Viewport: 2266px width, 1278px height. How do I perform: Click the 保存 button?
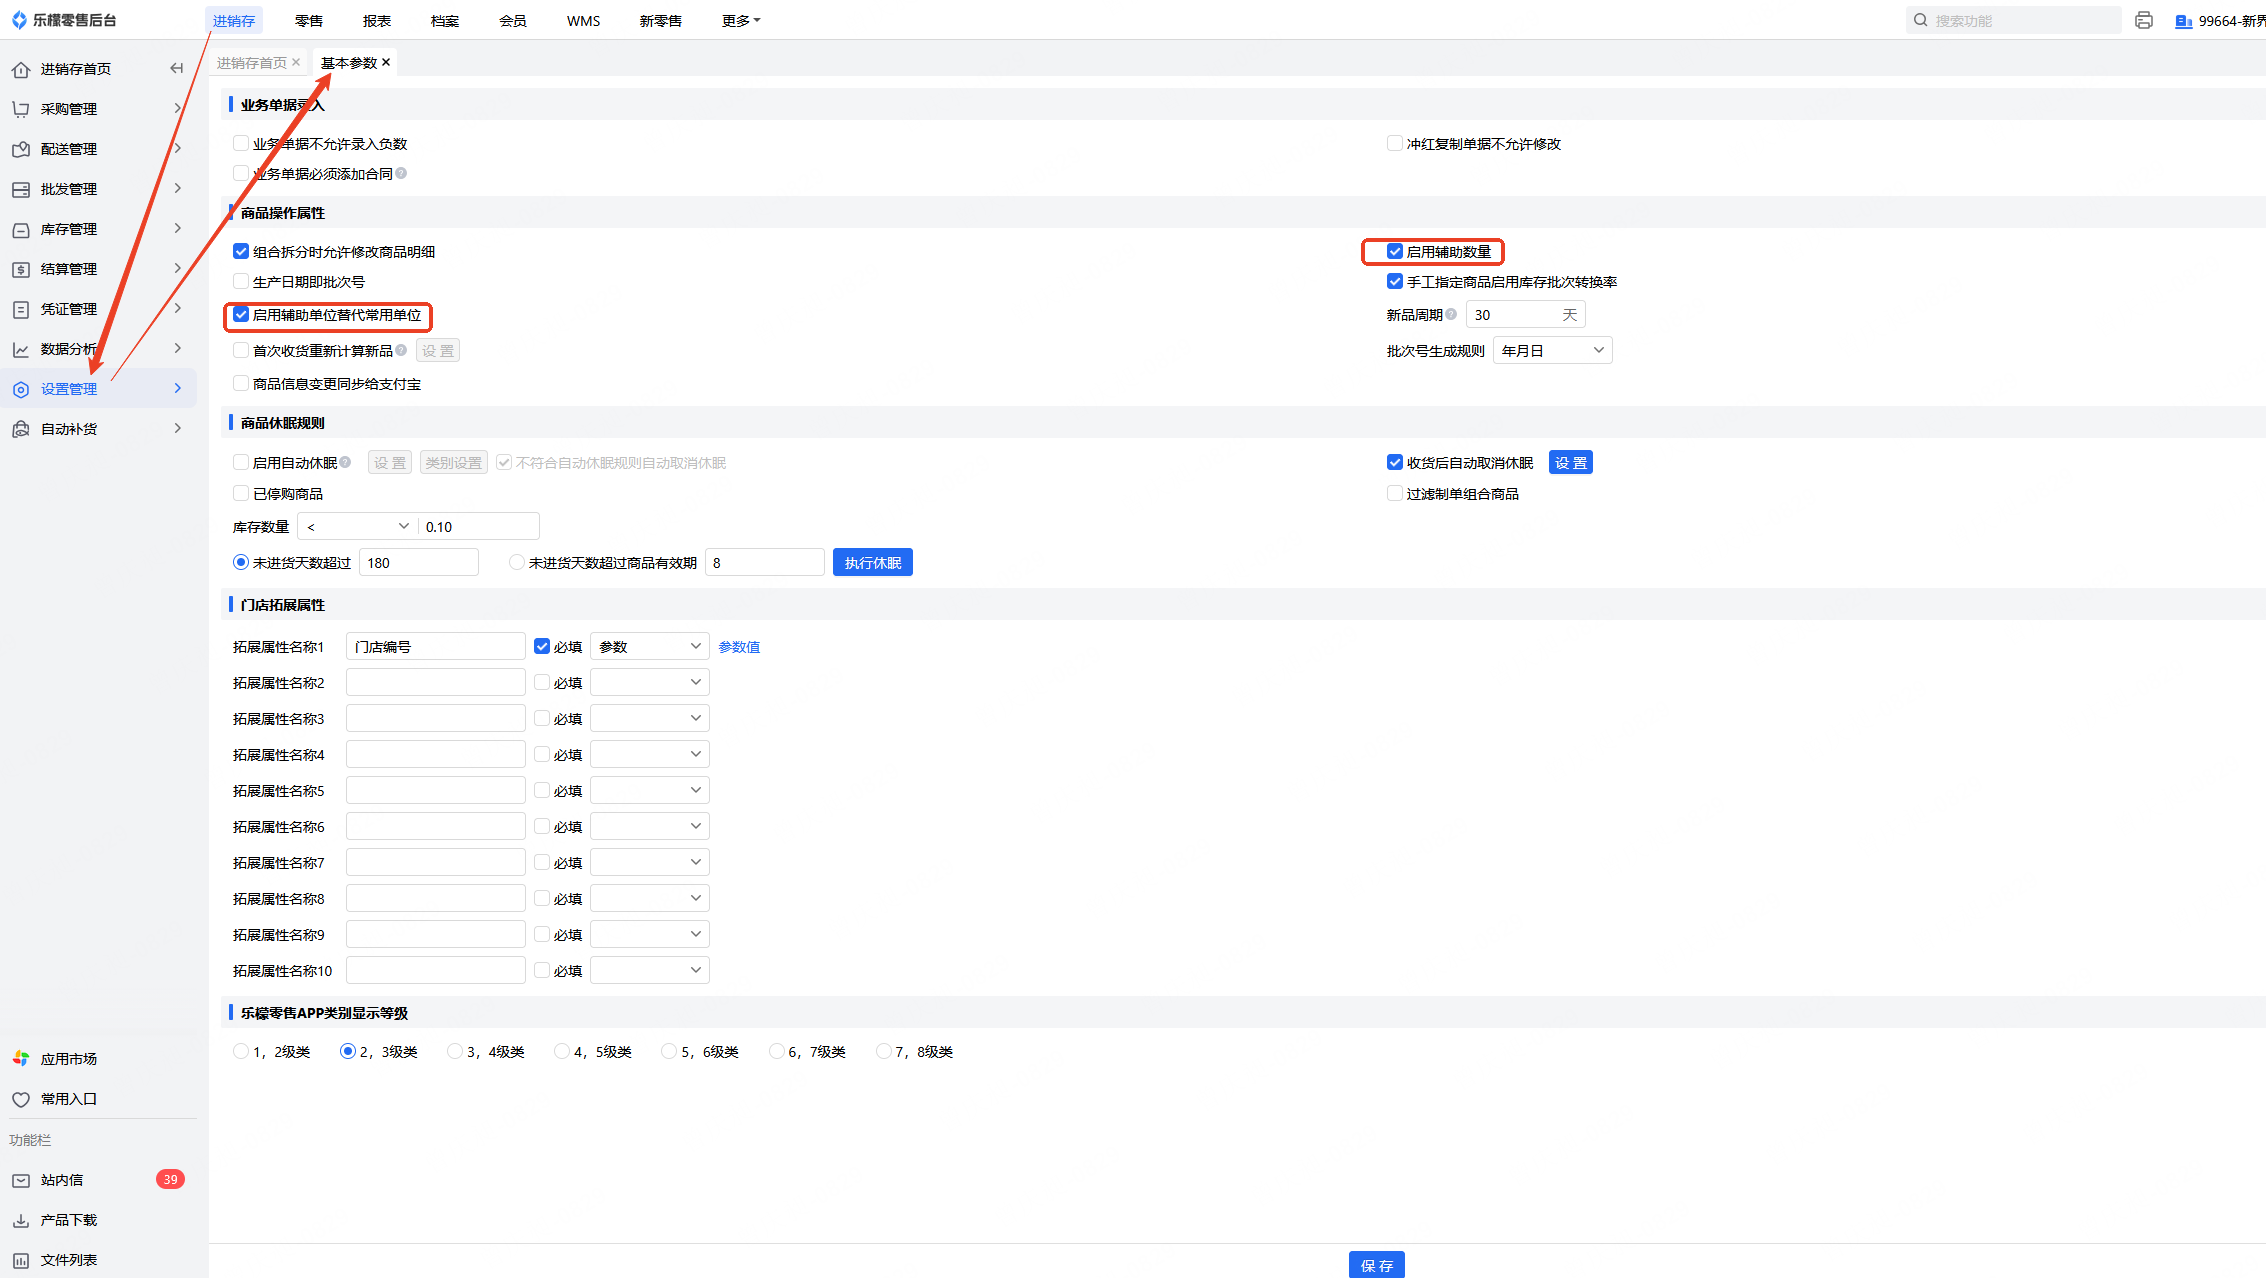coord(1376,1265)
